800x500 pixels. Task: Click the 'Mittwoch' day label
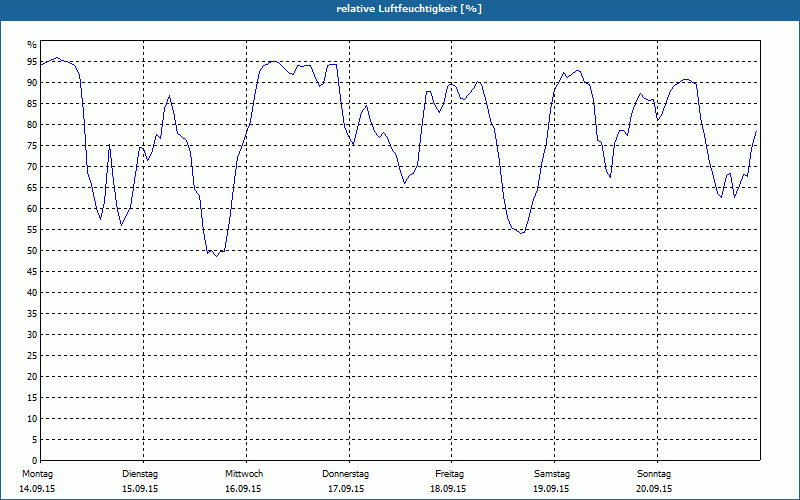point(244,474)
